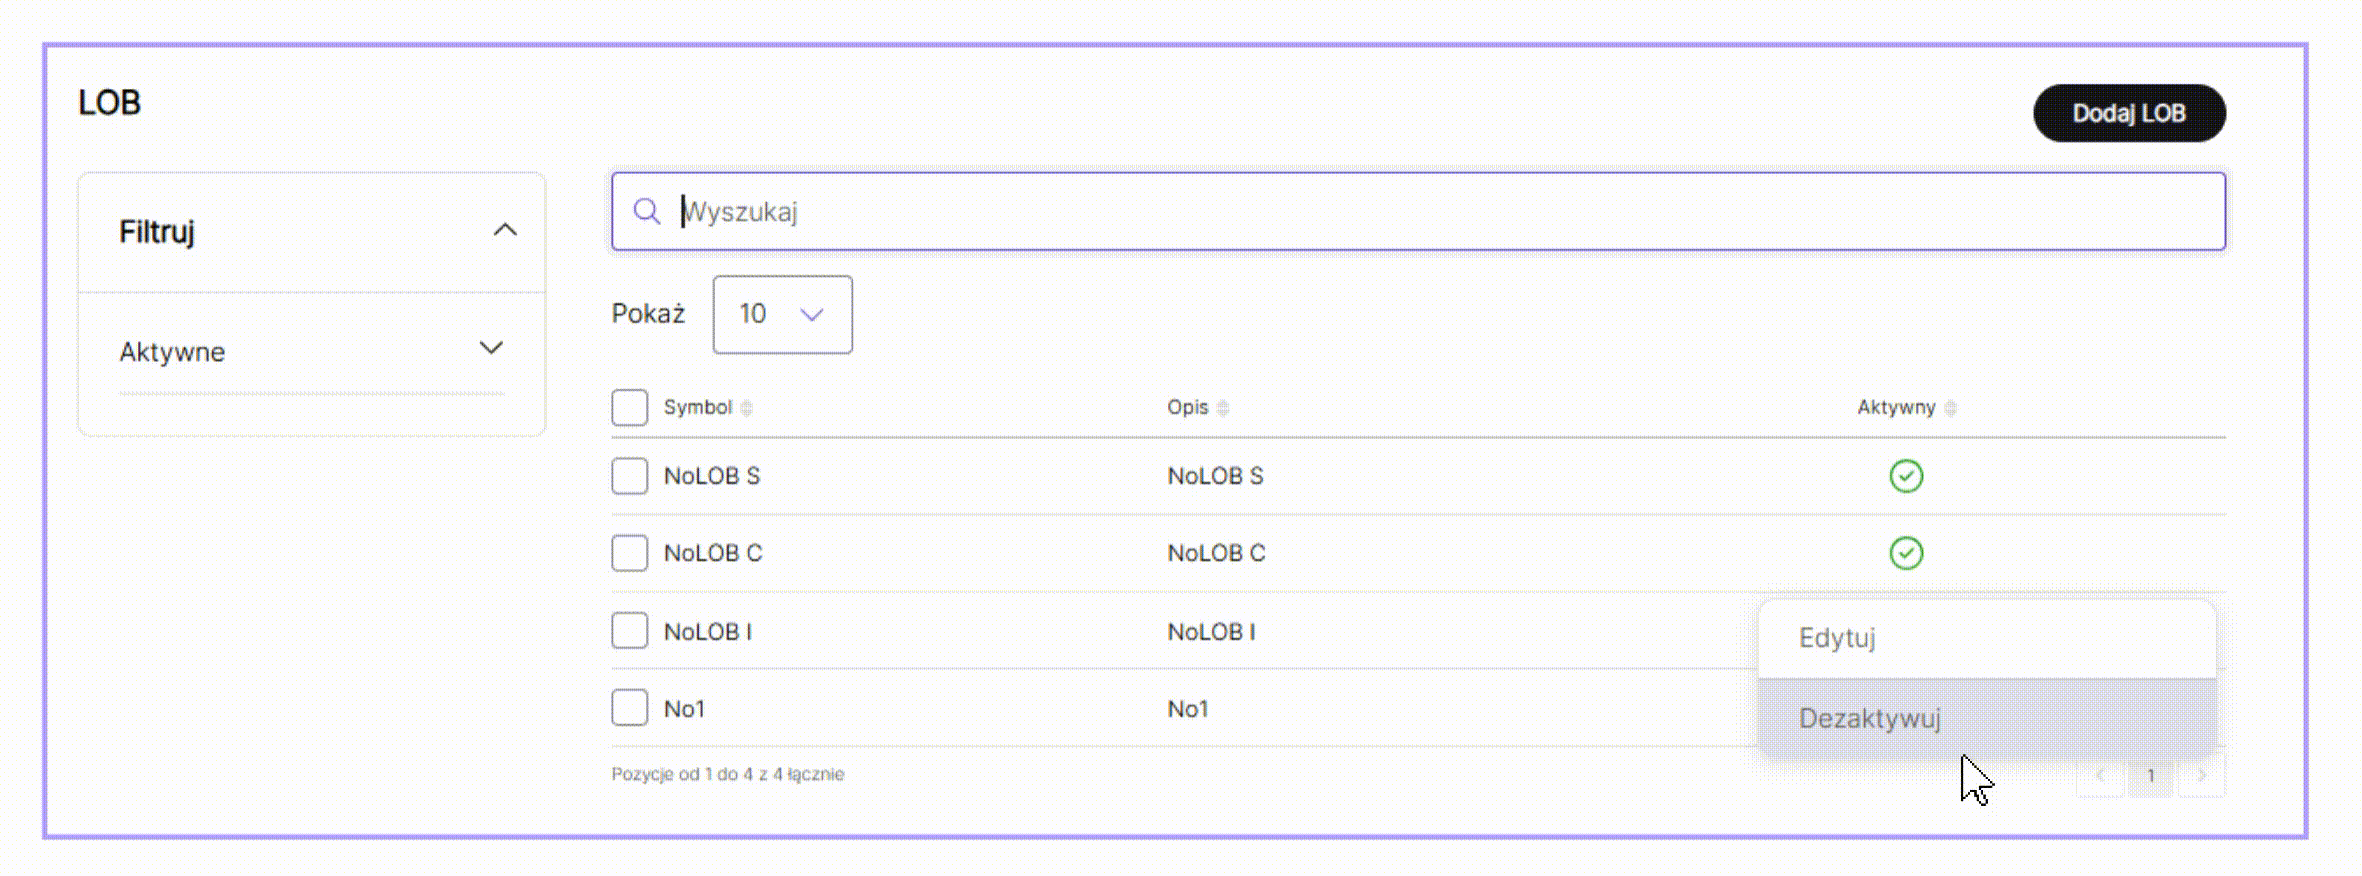Click the NoLOB I description cell
This screenshot has width=2362, height=876.
click(1211, 632)
